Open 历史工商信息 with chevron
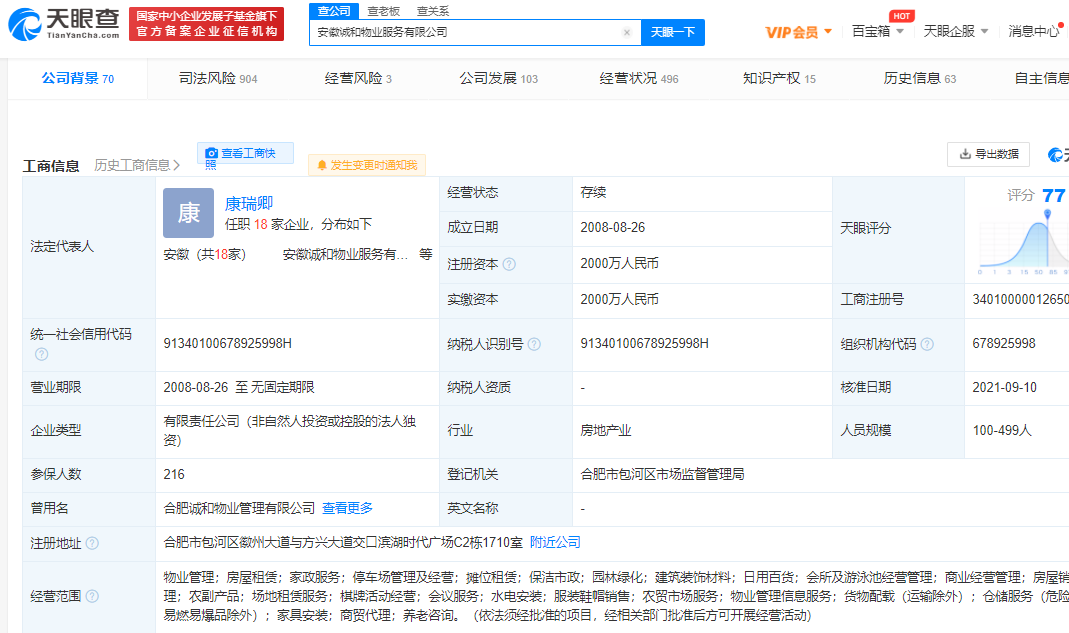 coord(137,165)
